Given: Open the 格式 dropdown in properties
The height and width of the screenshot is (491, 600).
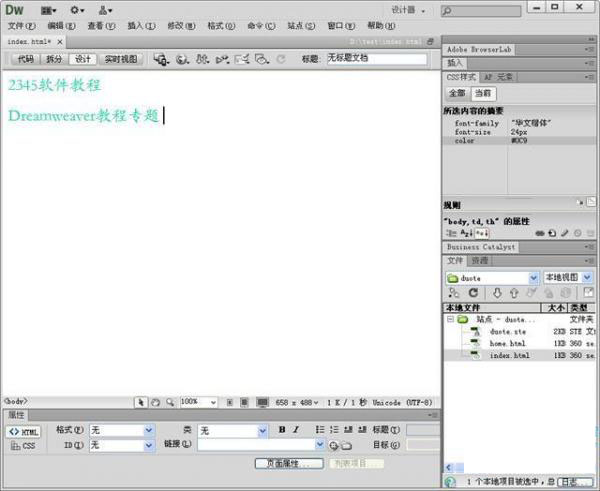Looking at the screenshot, I should click(x=149, y=431).
